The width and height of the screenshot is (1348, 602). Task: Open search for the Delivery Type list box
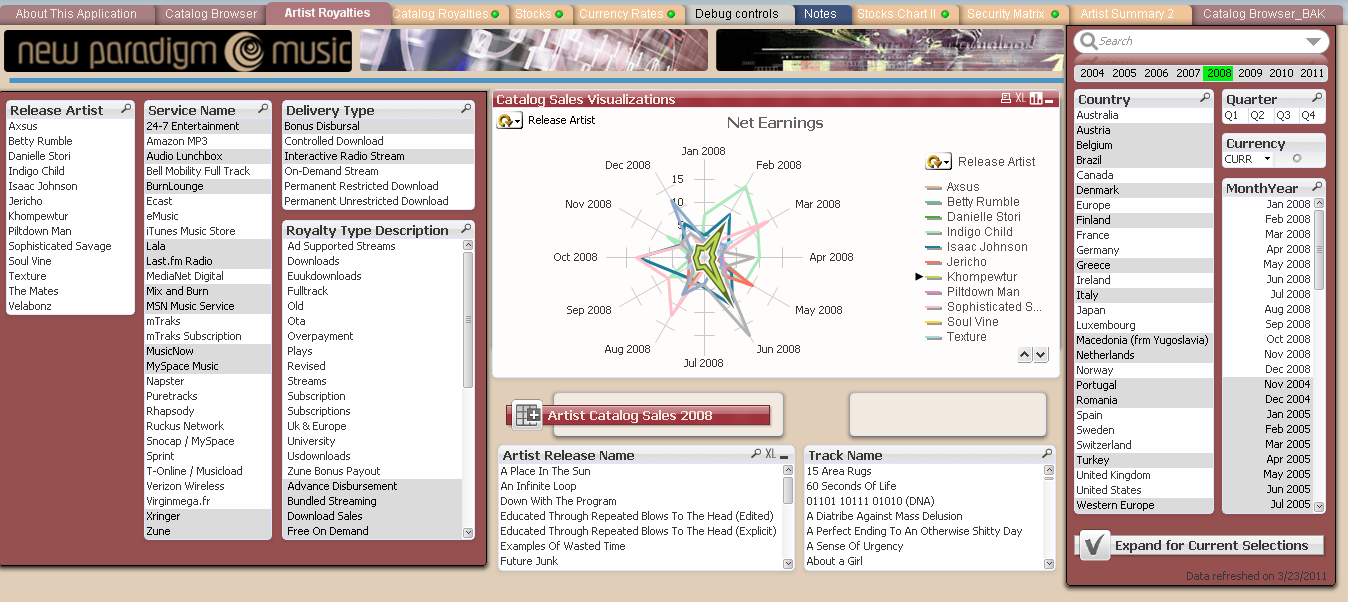pos(466,109)
